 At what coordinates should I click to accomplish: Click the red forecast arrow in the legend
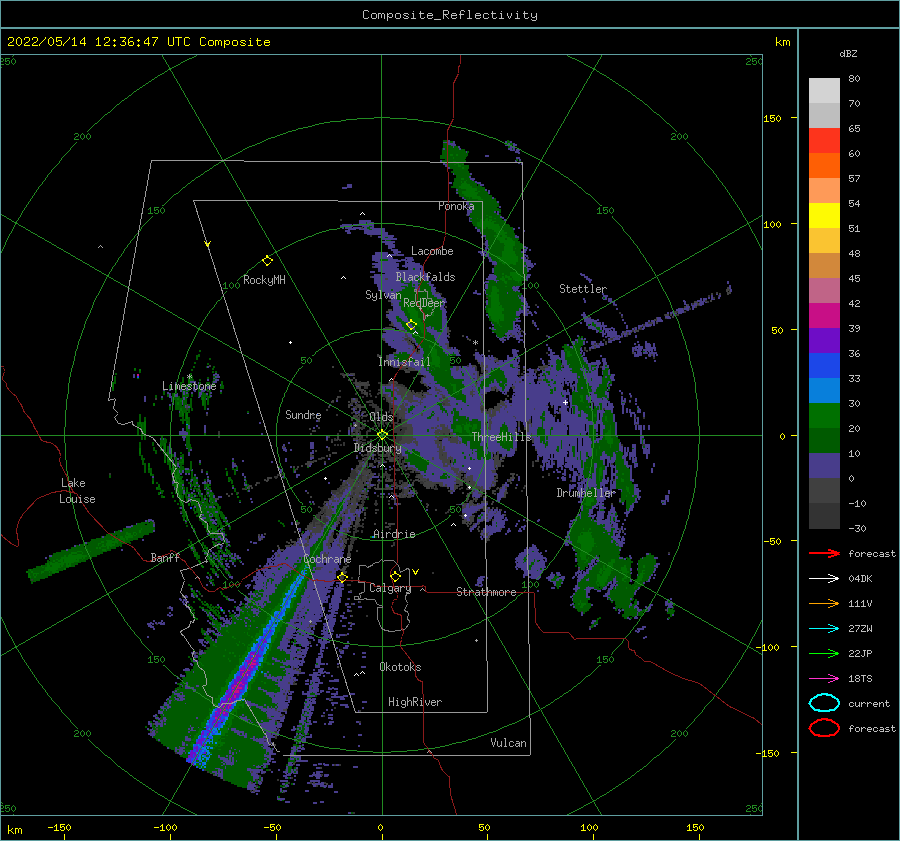click(824, 553)
